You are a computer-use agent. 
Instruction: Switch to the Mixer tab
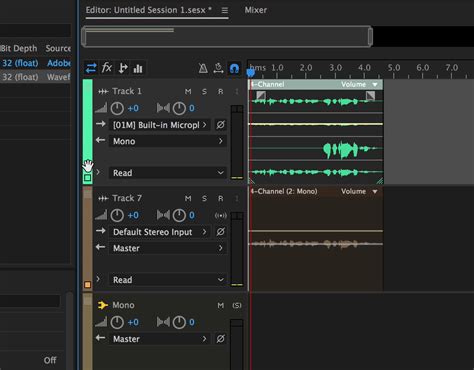click(256, 10)
